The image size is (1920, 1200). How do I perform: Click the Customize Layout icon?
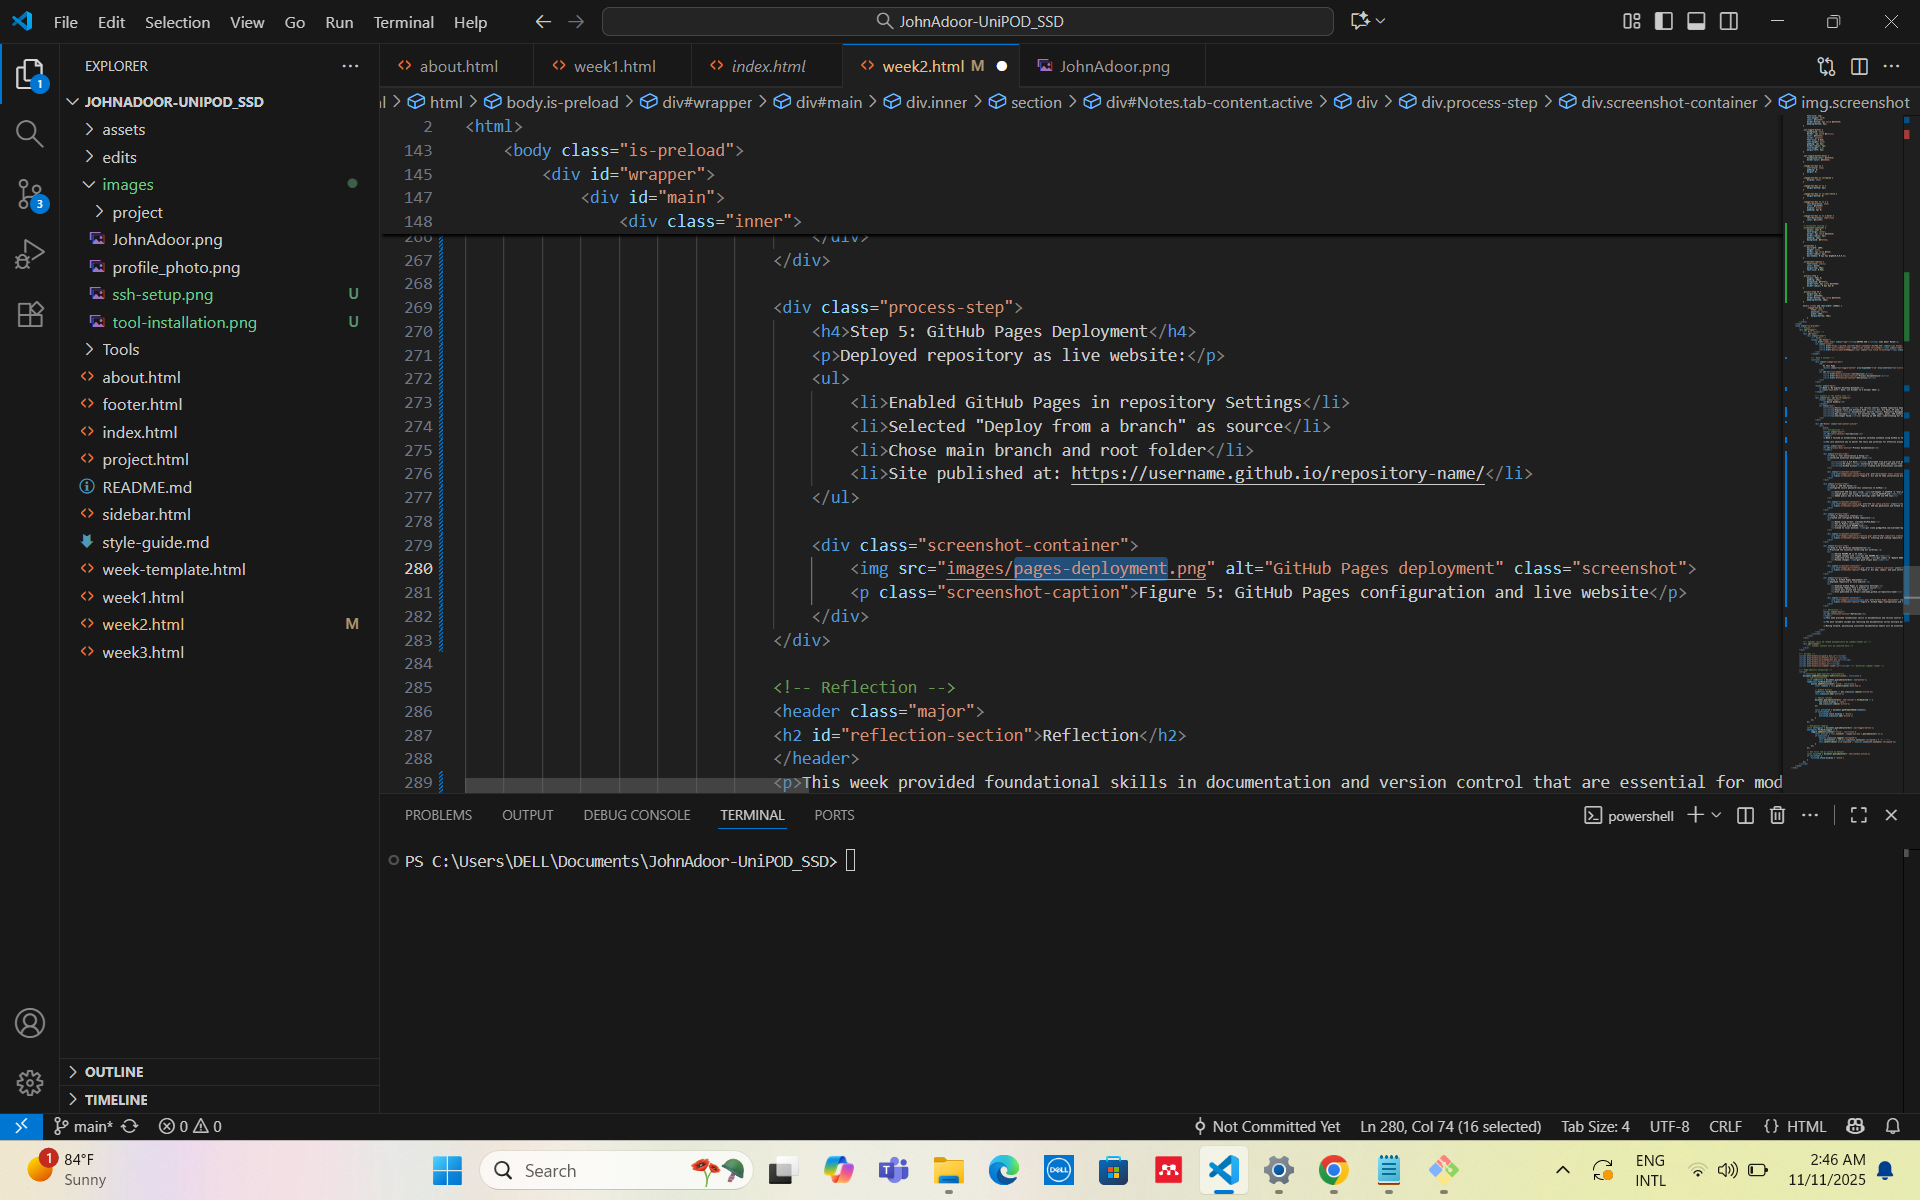point(1632,21)
